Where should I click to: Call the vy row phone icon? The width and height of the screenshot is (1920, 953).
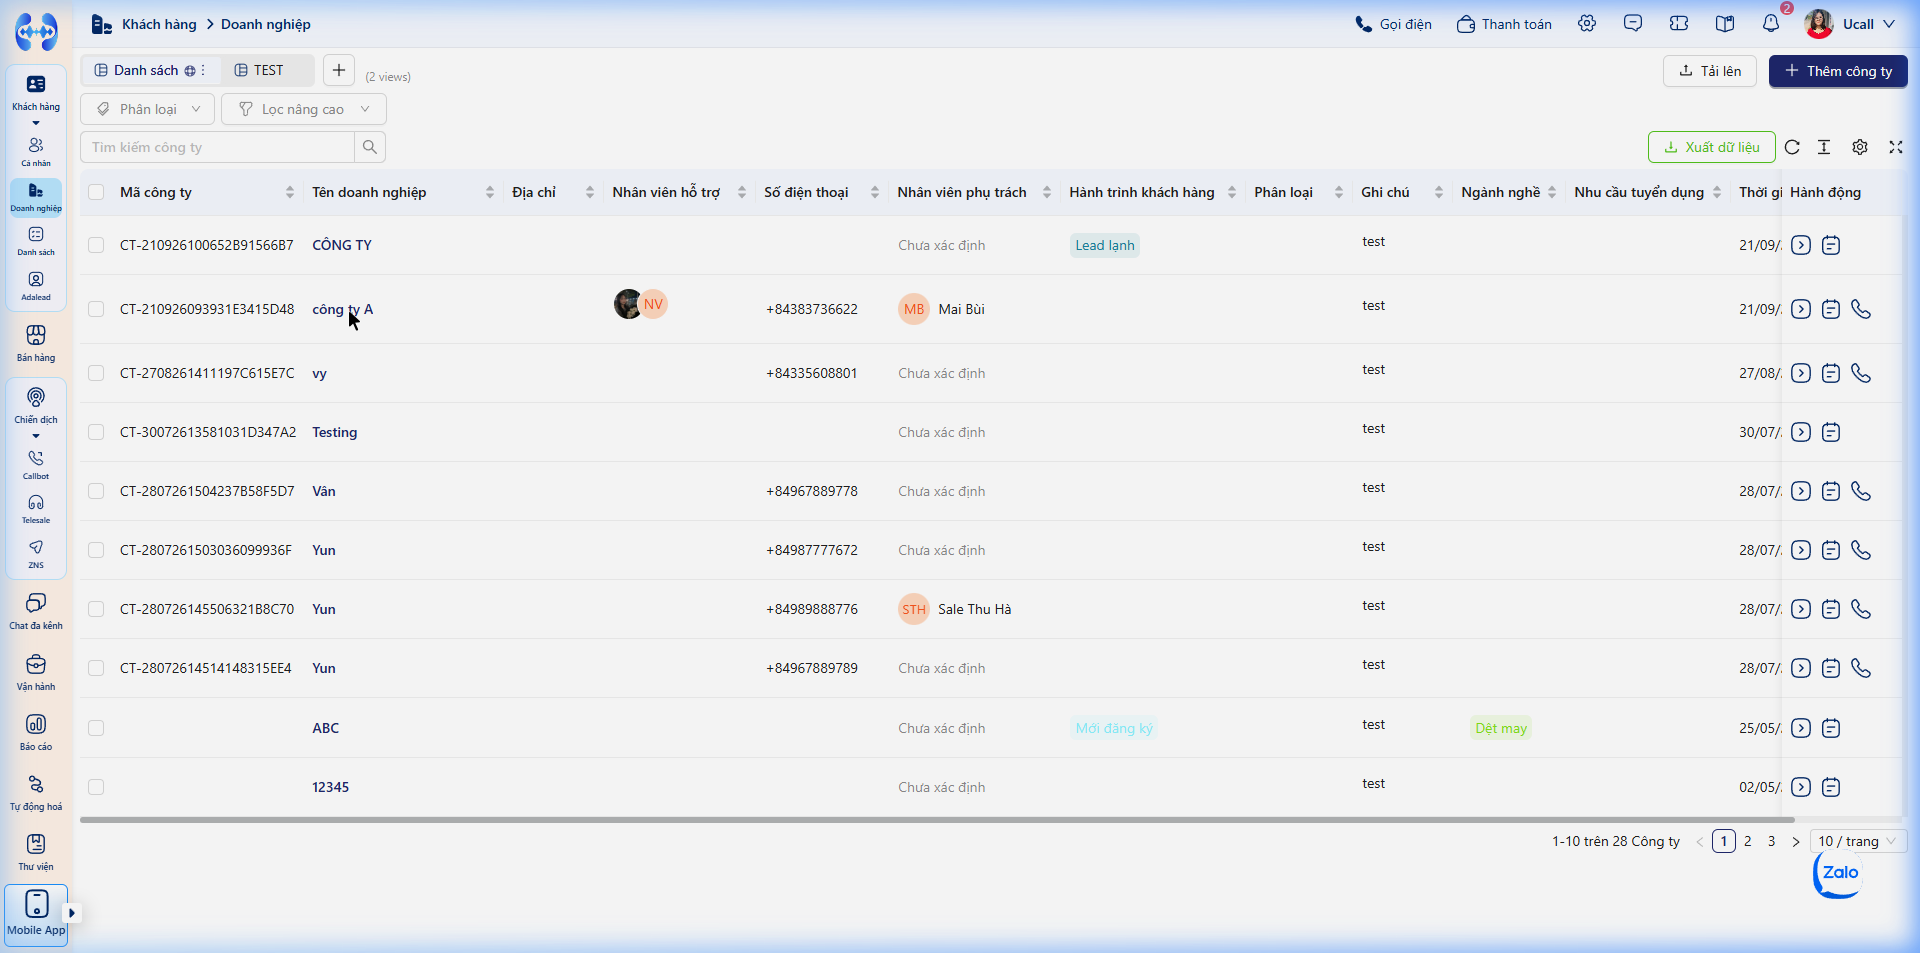[1861, 373]
